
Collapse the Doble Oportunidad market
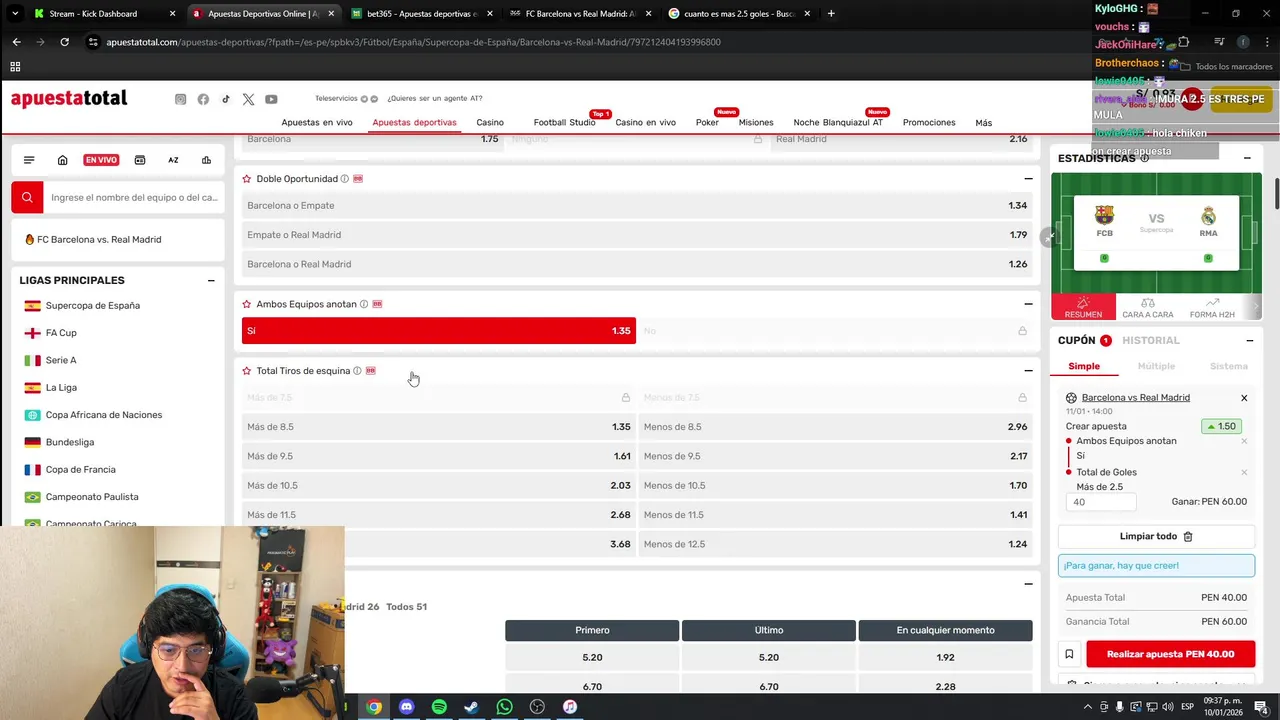(1028, 179)
